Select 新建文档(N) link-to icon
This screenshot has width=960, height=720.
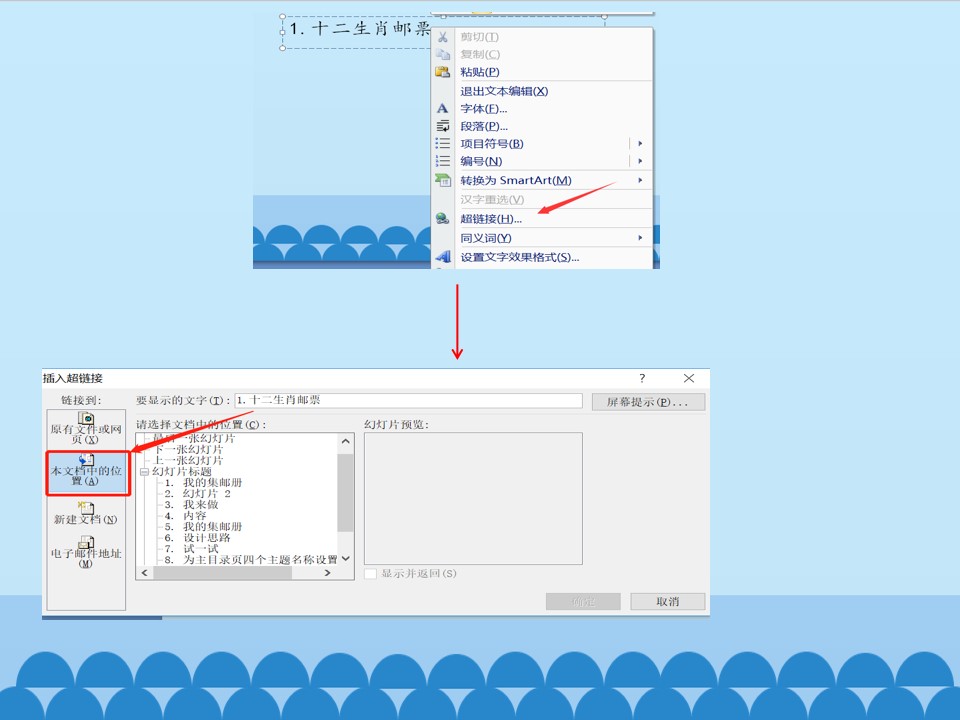(86, 508)
